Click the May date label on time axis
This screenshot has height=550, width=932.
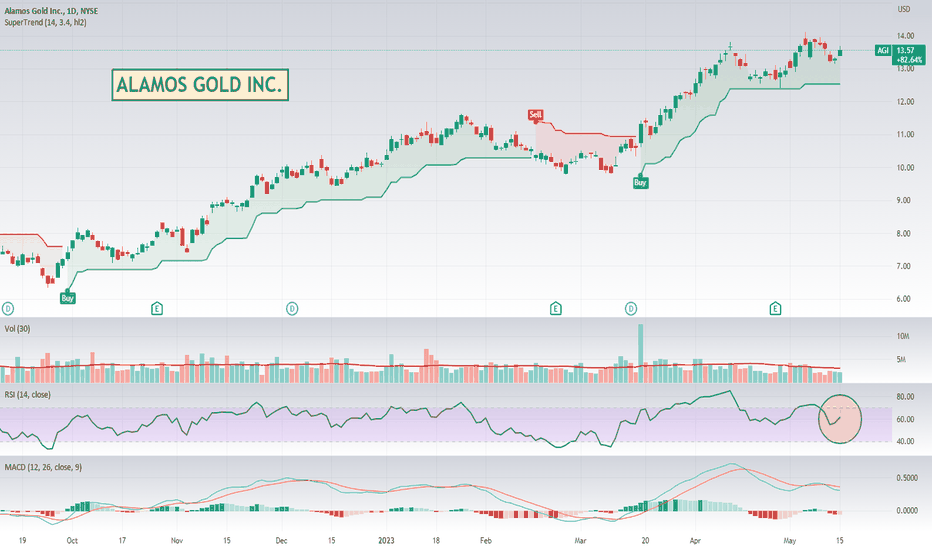(789, 540)
